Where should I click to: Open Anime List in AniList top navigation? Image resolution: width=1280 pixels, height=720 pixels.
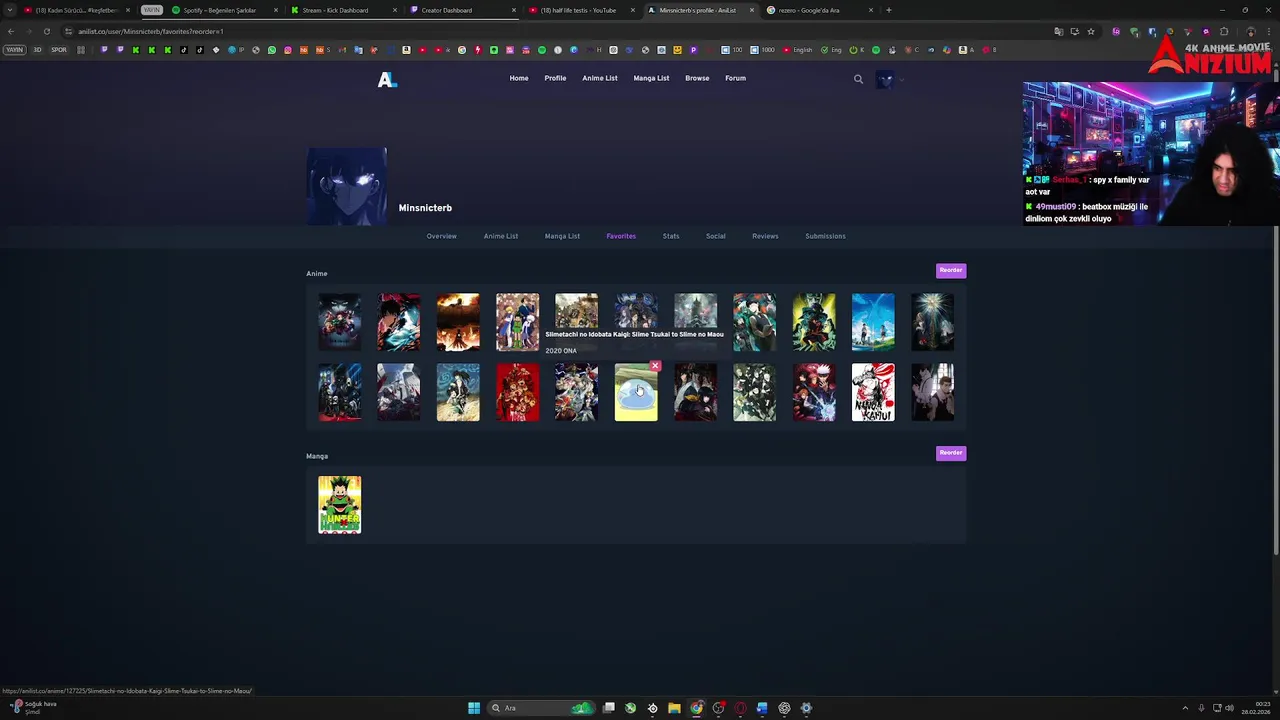click(600, 78)
